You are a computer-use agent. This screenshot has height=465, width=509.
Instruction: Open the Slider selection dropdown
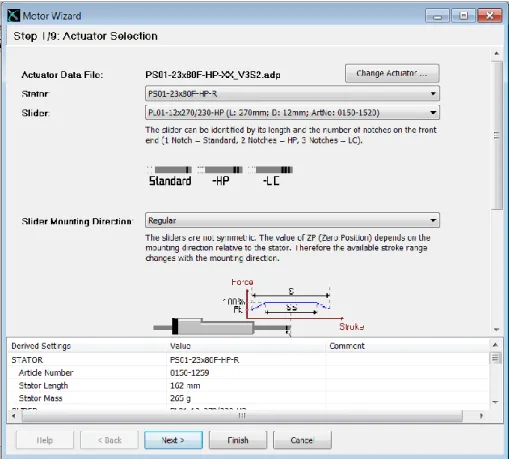click(x=292, y=113)
